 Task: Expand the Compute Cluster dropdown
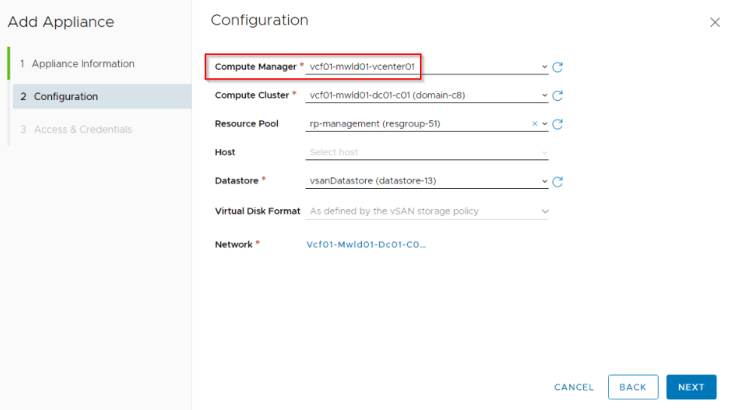tap(544, 95)
